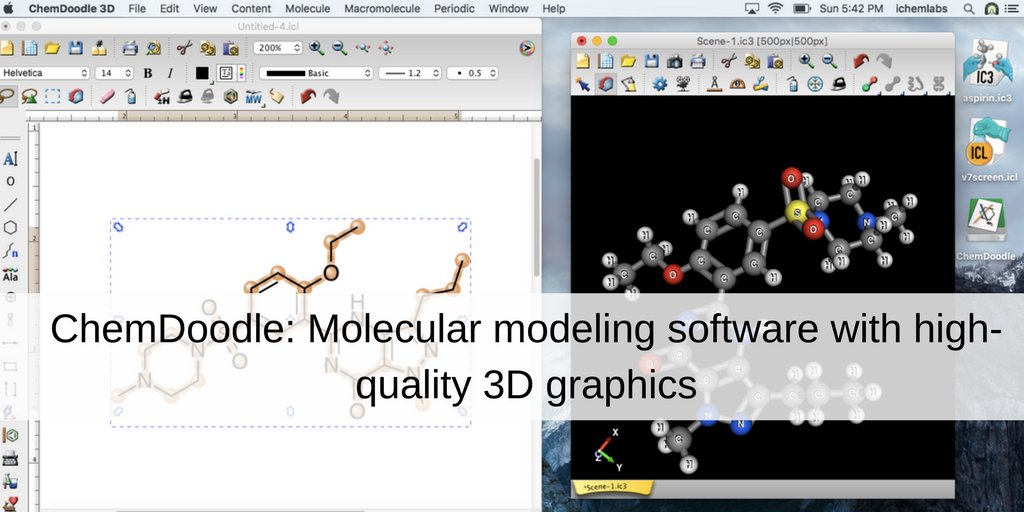
Task: Select the Ala amino acid tool
Action: point(10,274)
